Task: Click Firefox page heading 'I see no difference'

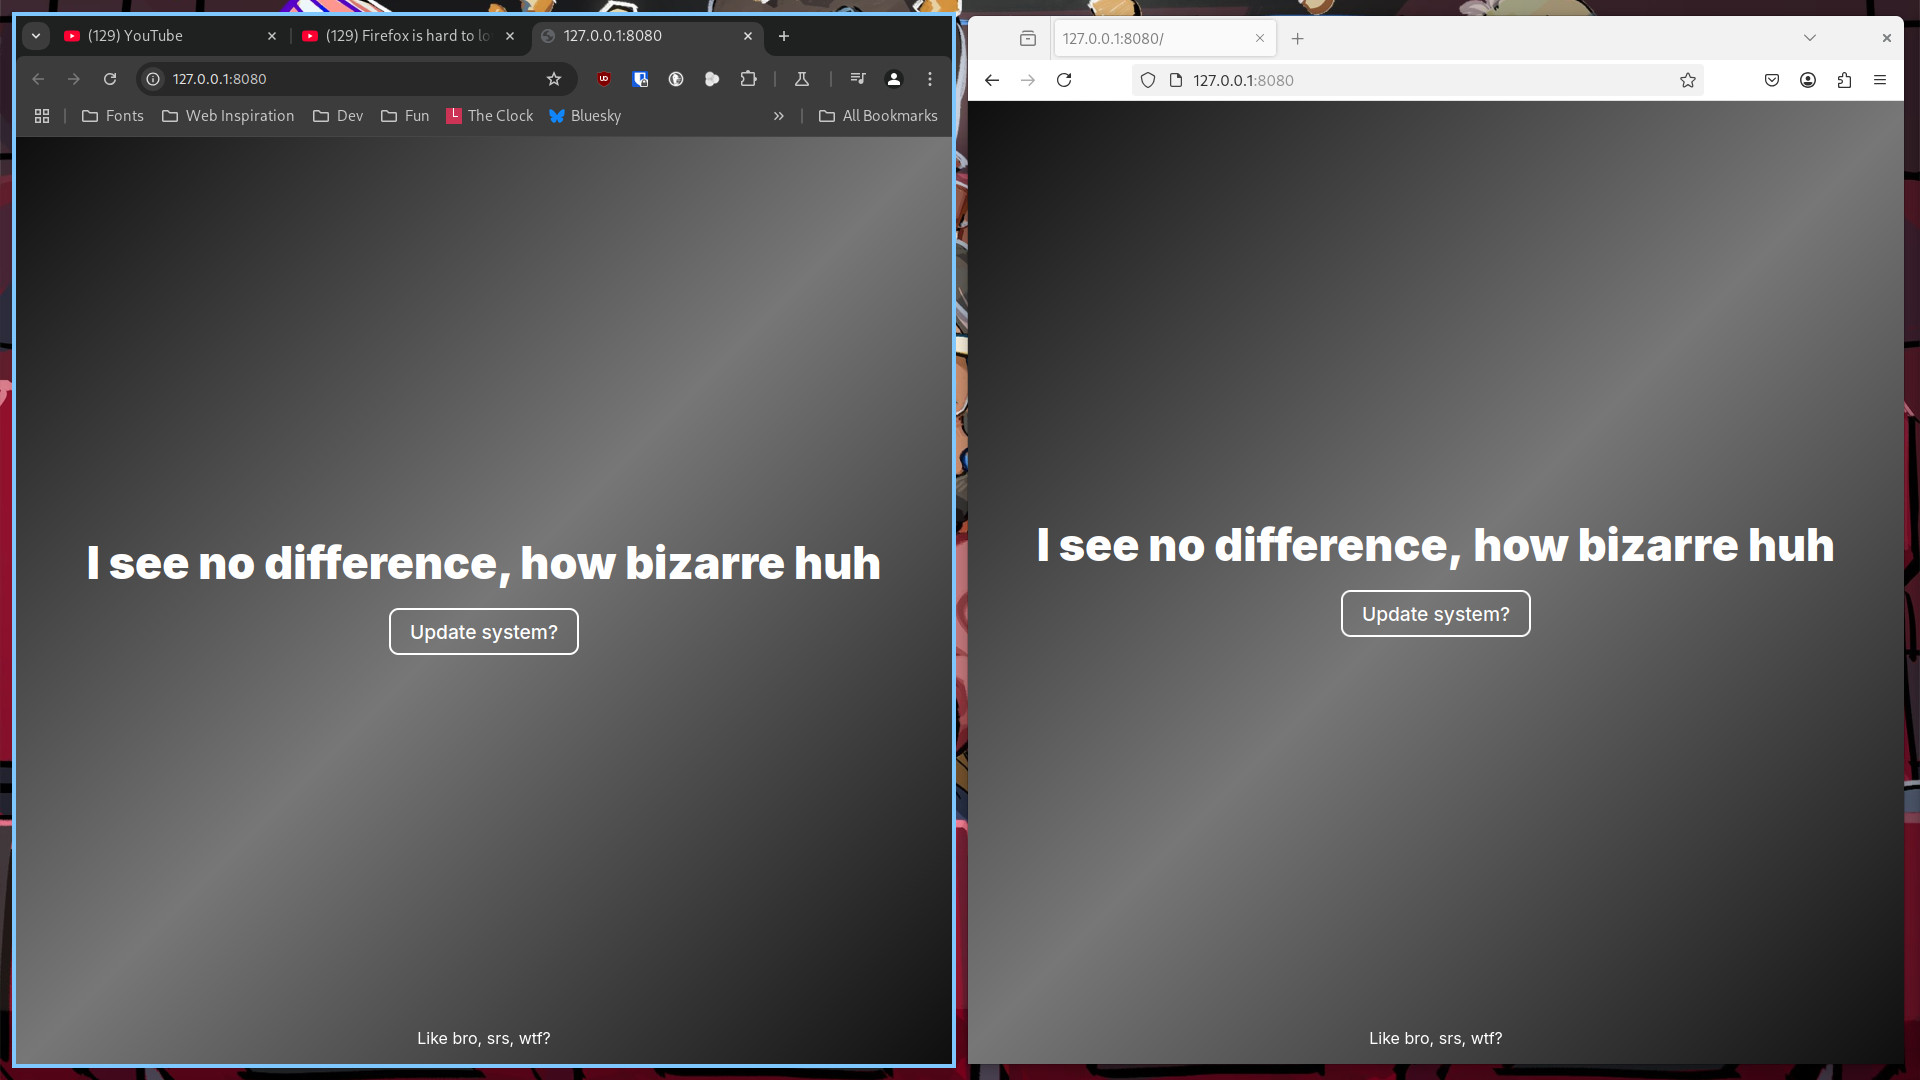Action: point(1436,545)
